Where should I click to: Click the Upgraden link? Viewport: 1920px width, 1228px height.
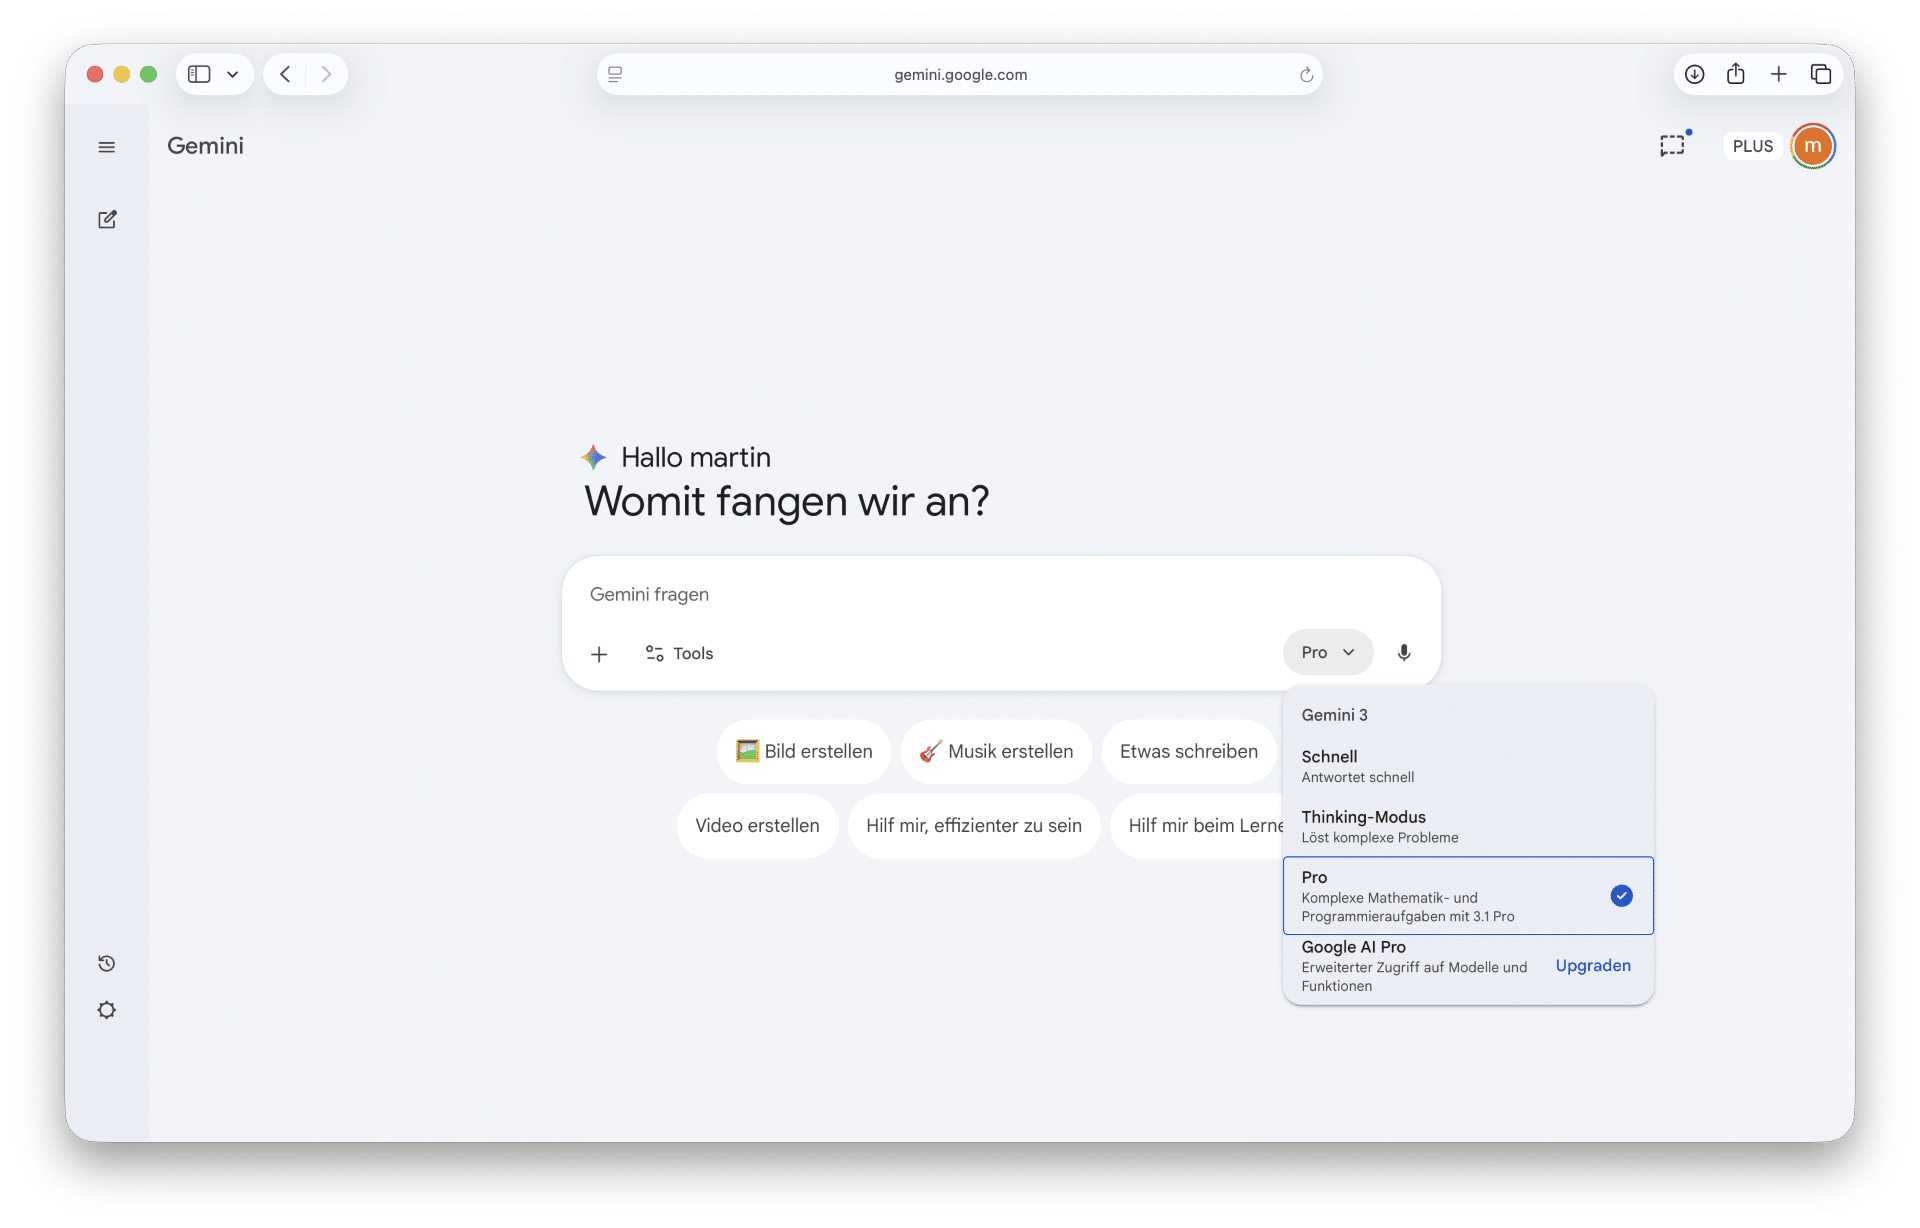click(x=1592, y=965)
